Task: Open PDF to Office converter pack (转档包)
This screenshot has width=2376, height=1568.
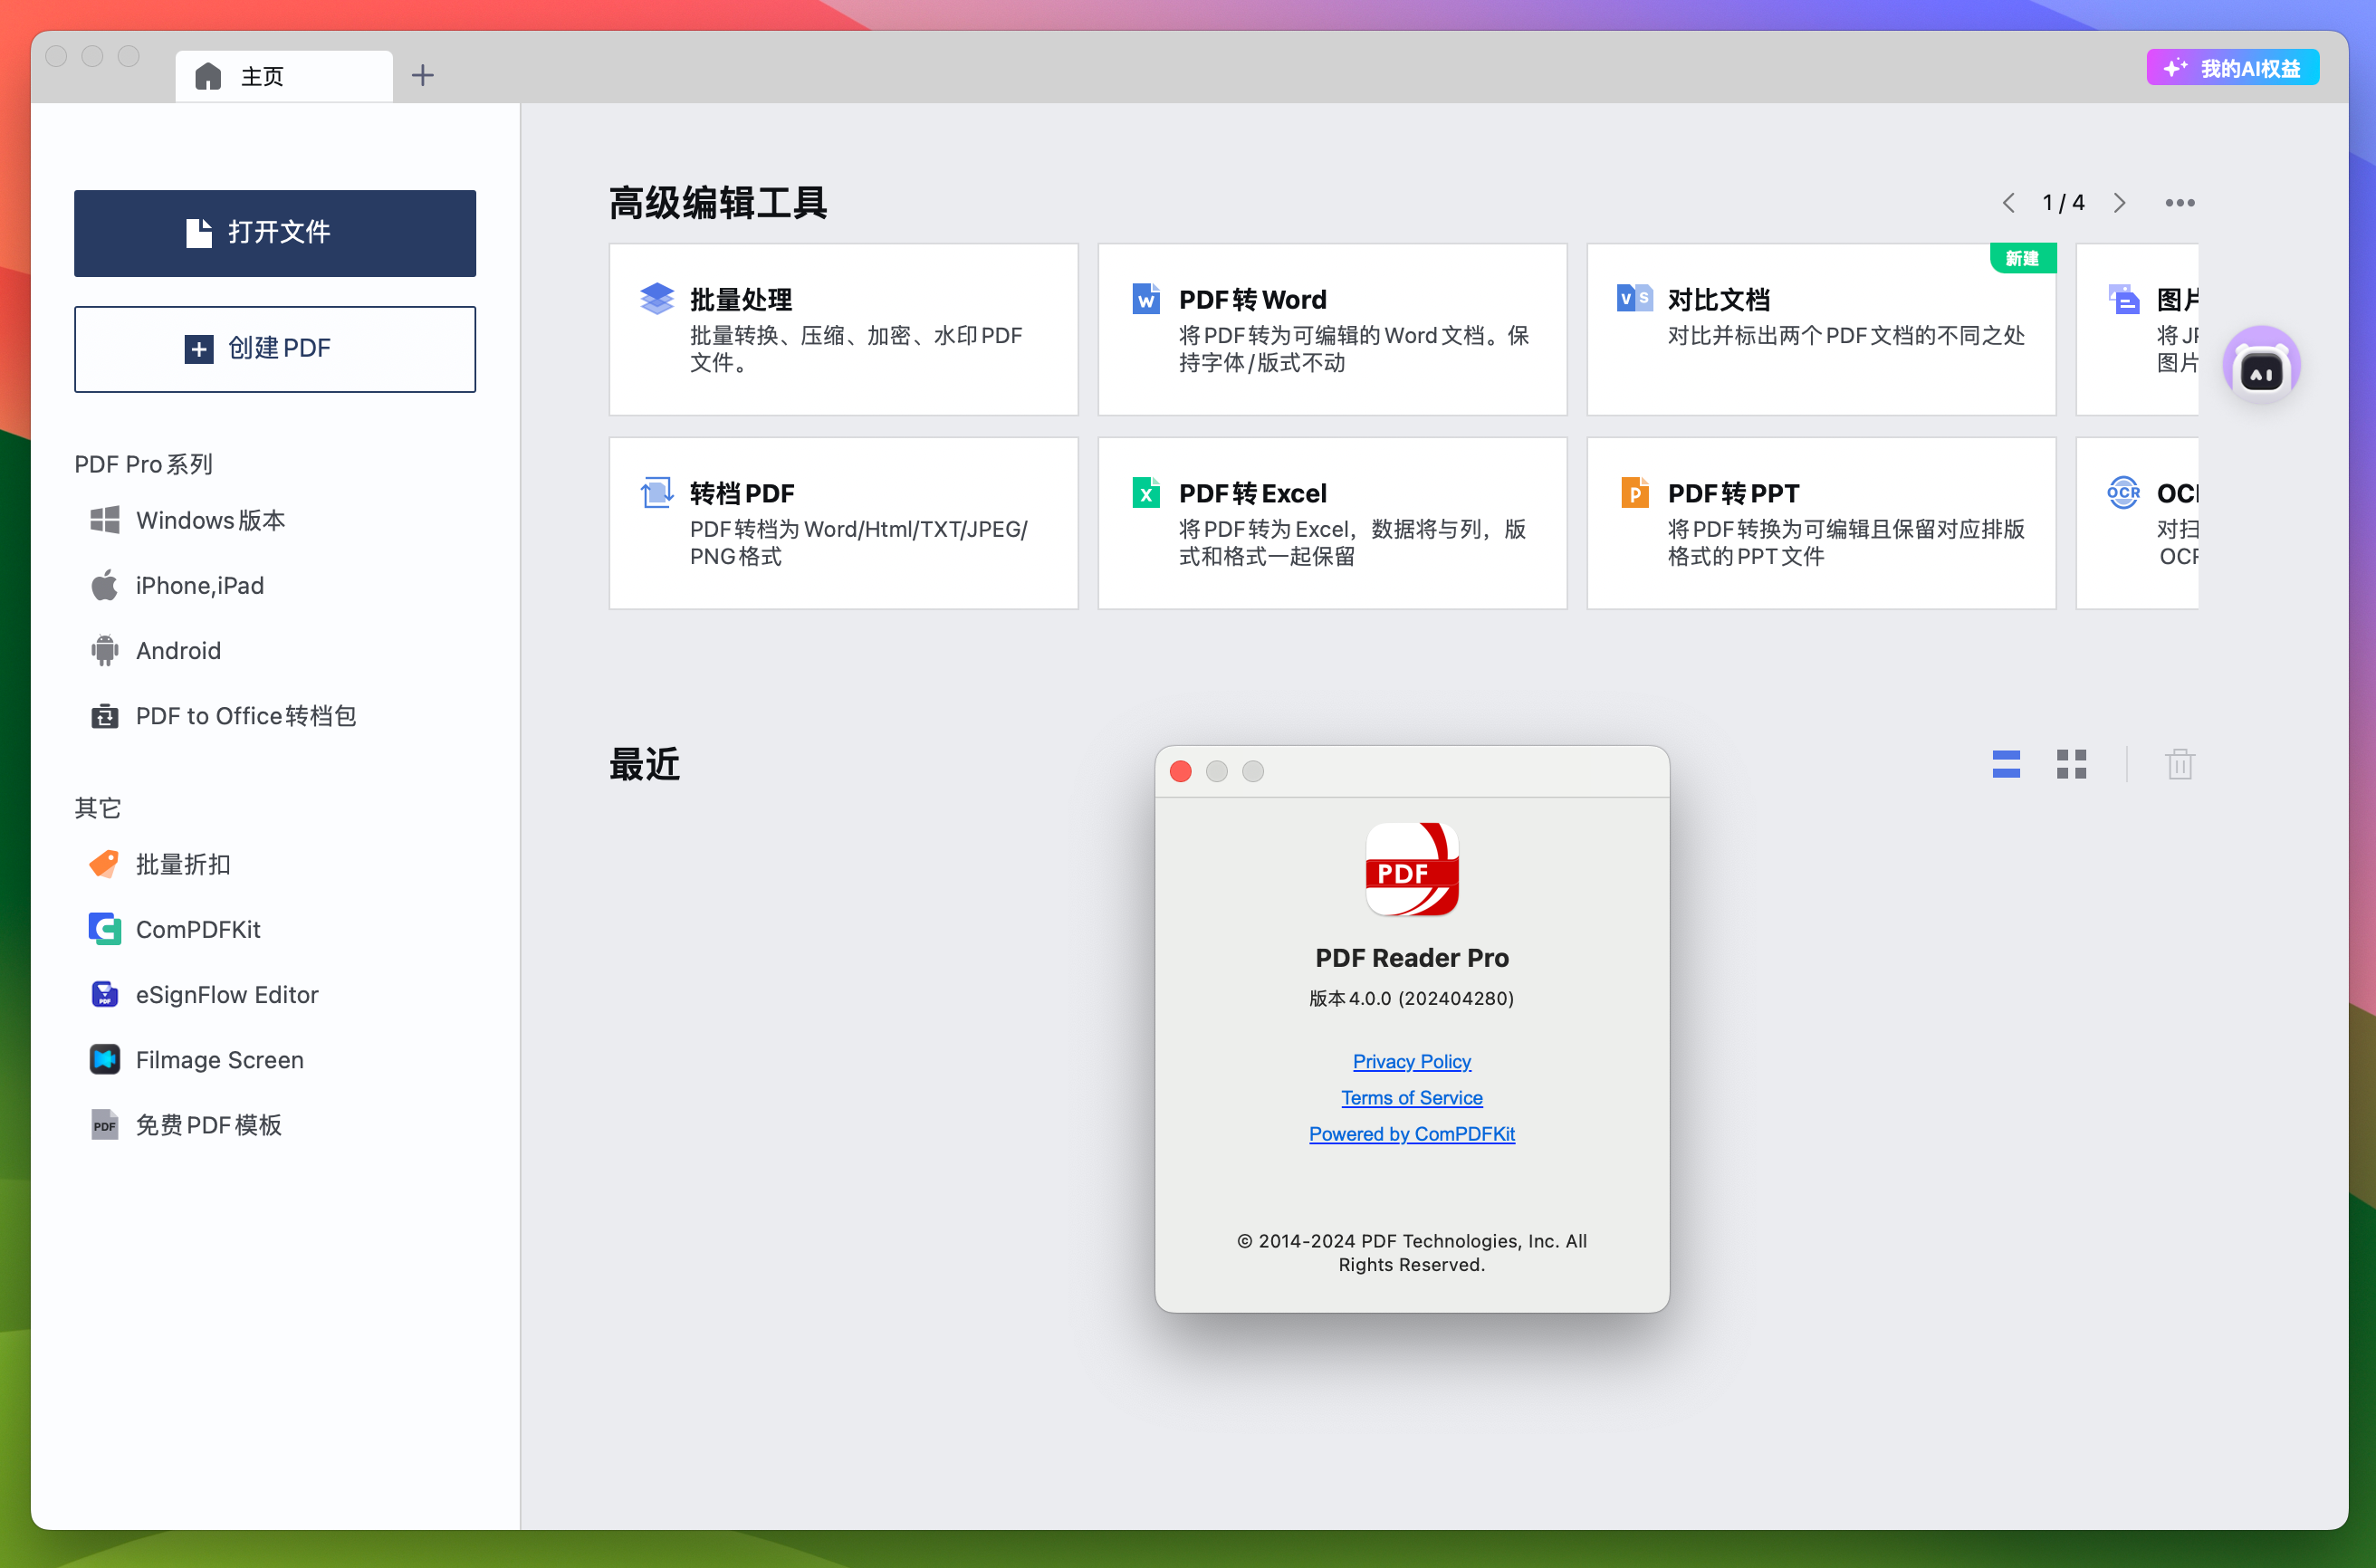Action: click(x=223, y=716)
